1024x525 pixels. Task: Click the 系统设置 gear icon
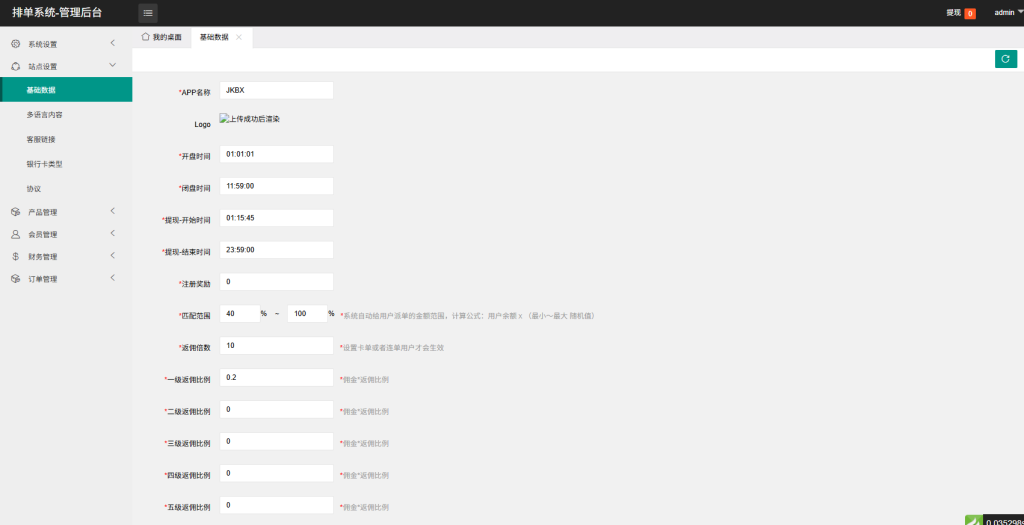tap(15, 44)
